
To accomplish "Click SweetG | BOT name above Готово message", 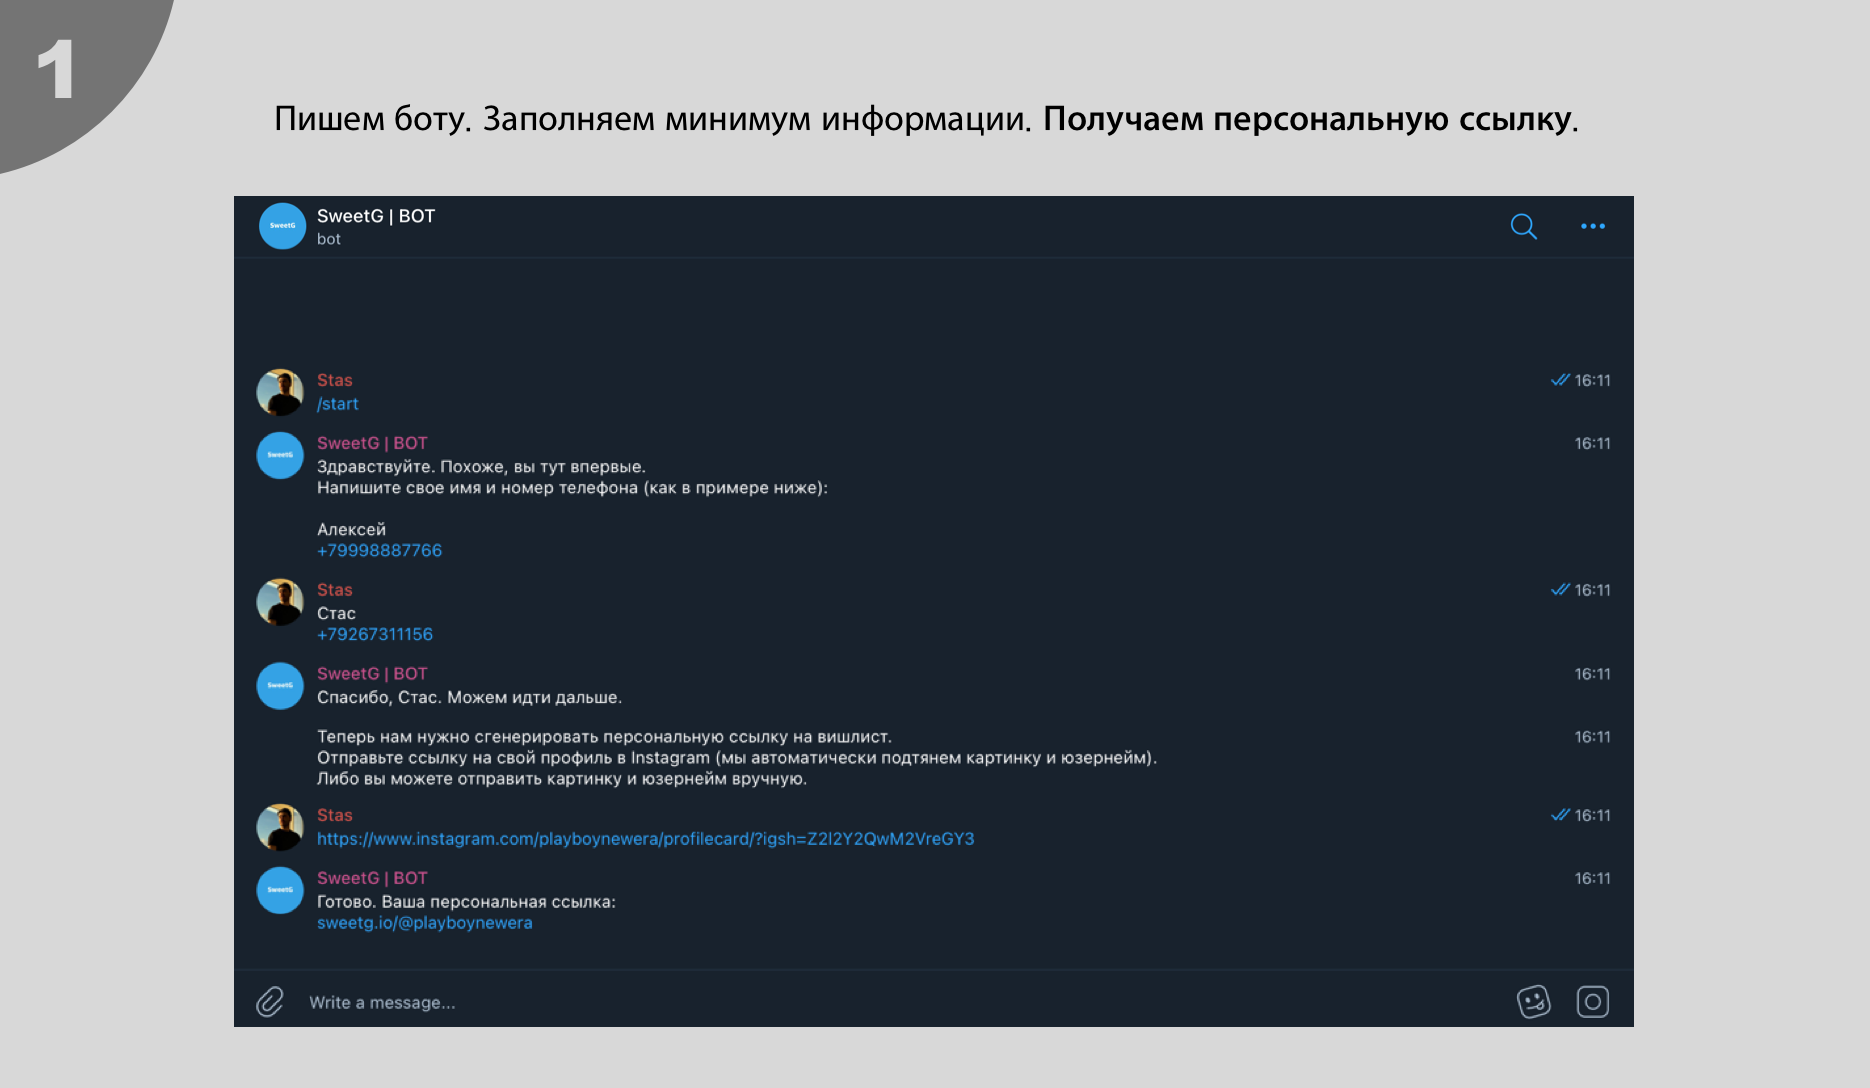I will click(x=372, y=878).
